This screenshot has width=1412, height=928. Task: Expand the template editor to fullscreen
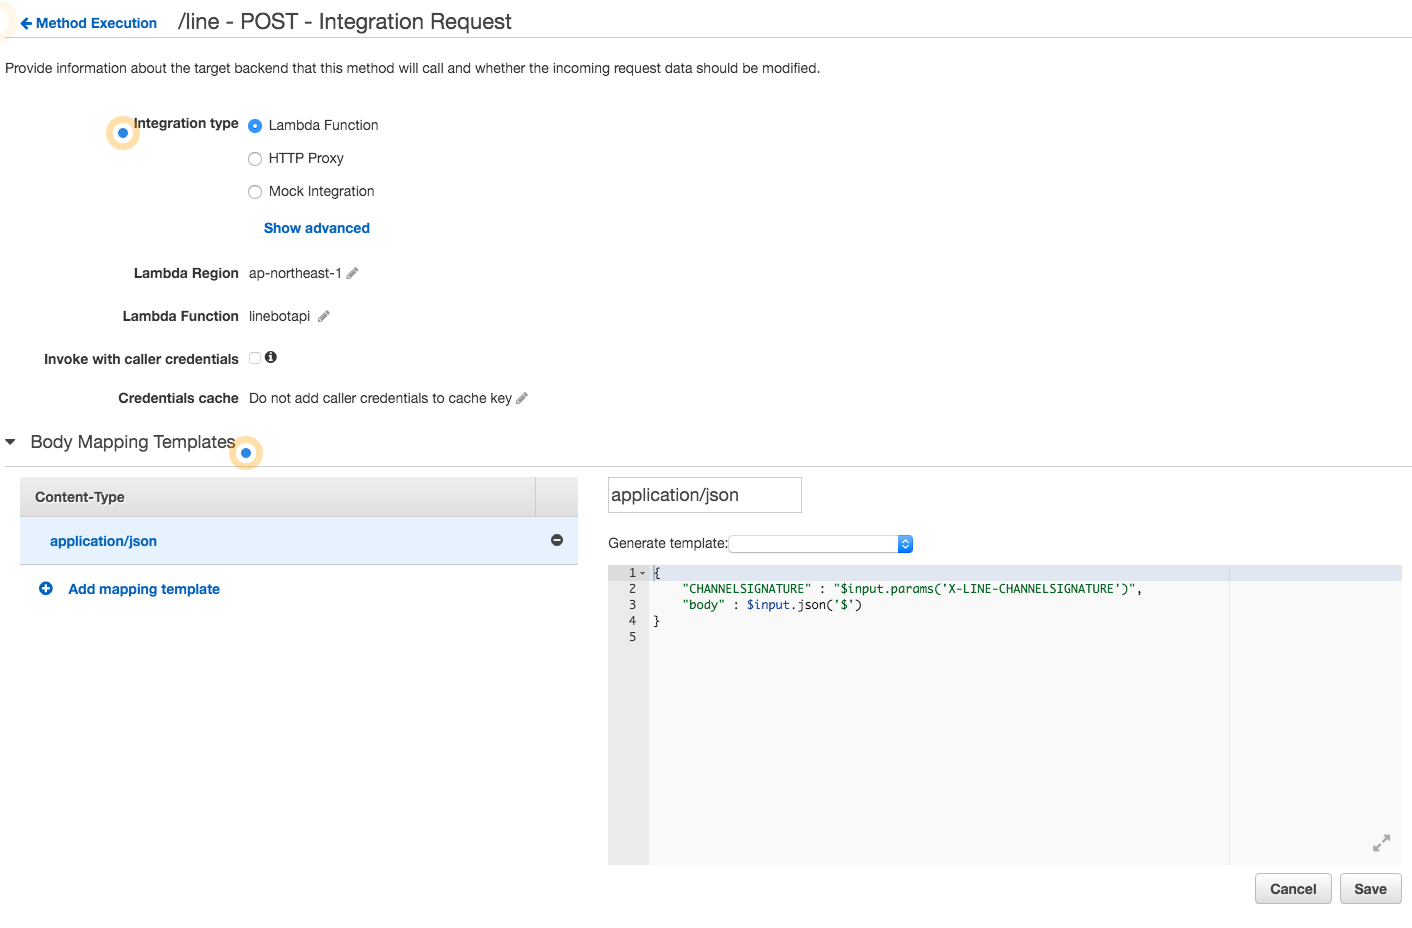pos(1380,843)
